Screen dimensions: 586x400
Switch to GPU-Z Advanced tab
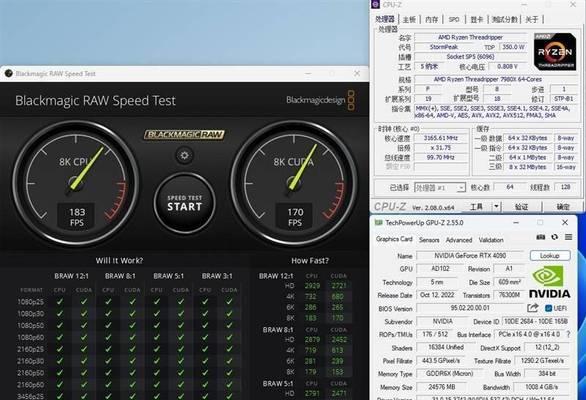tap(459, 240)
